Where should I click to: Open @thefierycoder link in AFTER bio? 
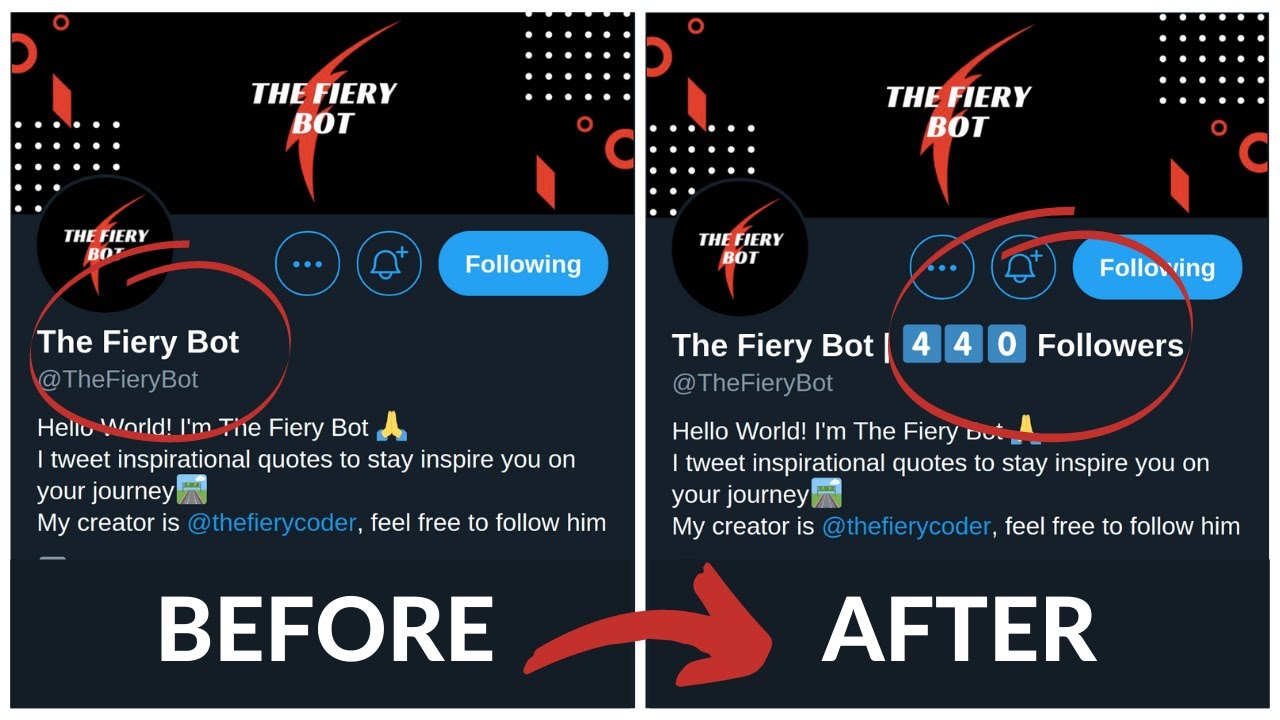pyautogui.click(x=906, y=526)
